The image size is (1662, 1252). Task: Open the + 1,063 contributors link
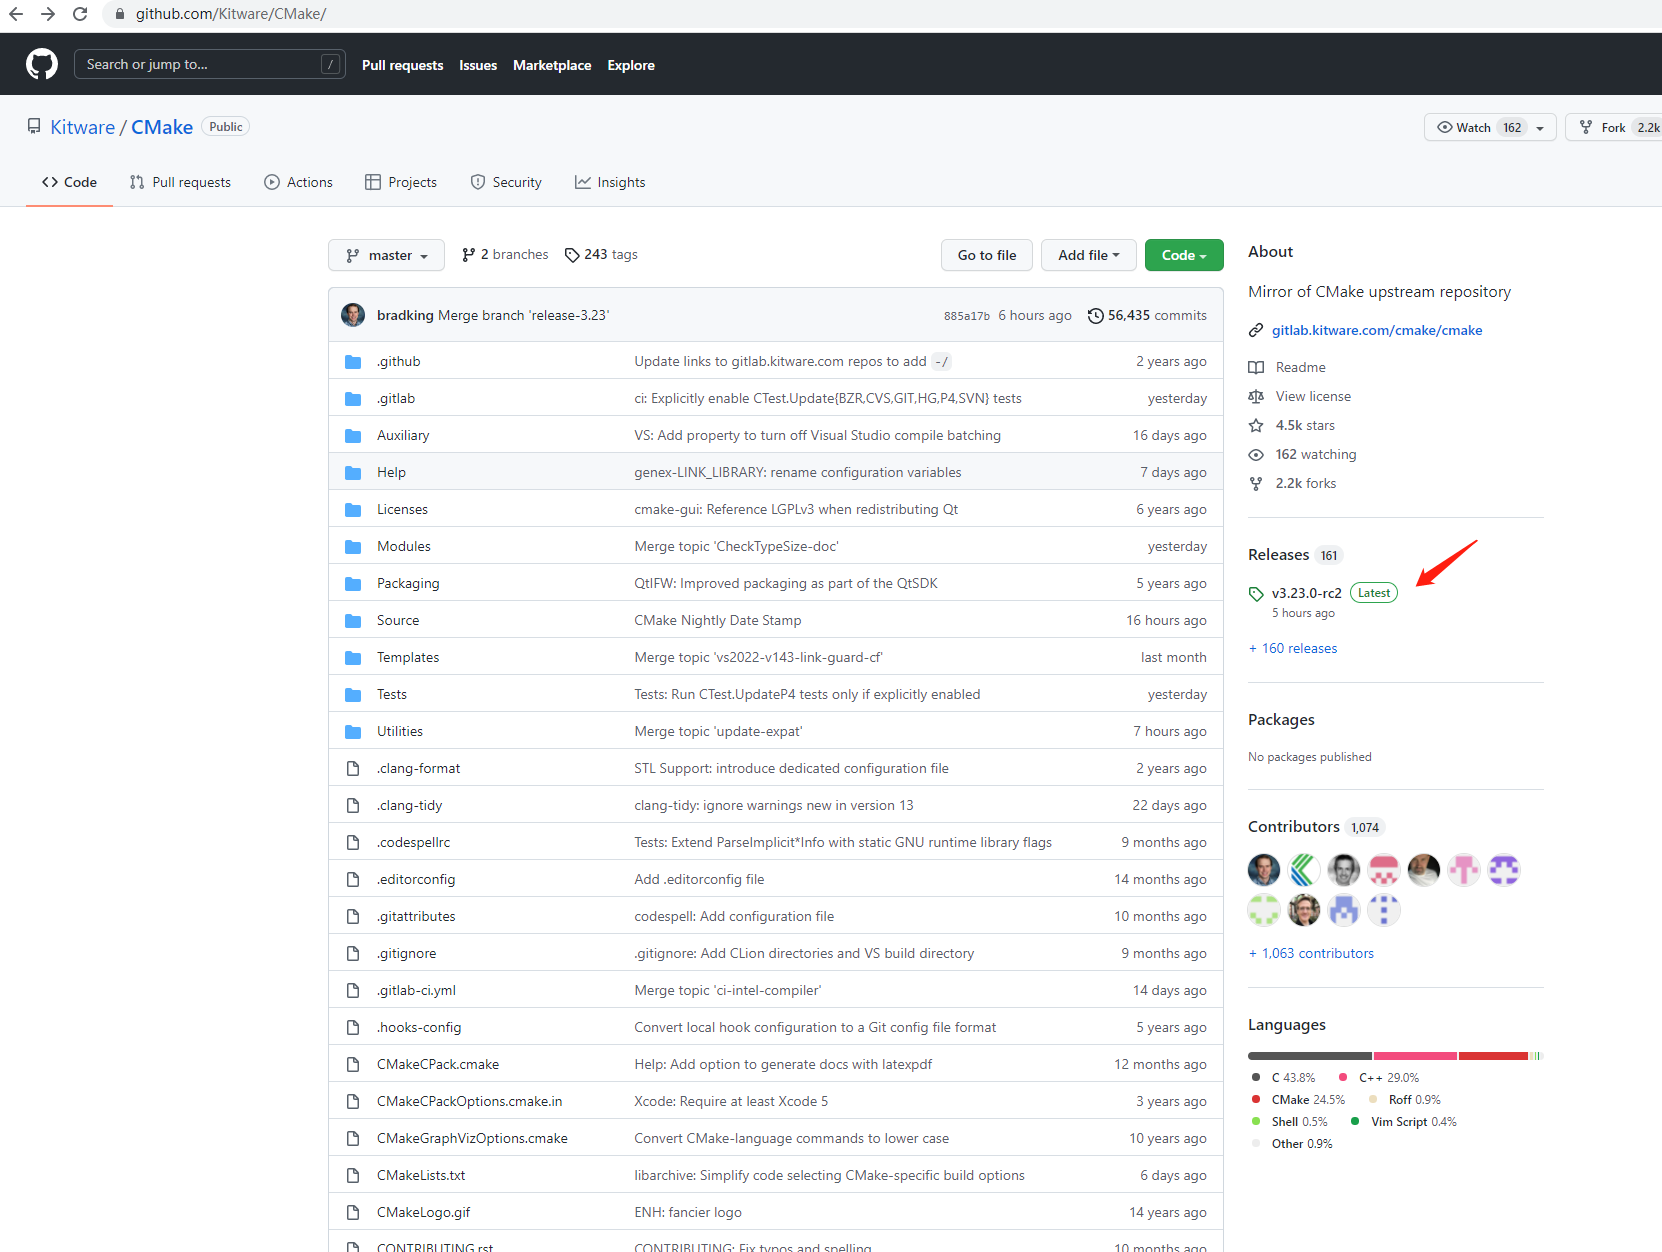coord(1311,954)
